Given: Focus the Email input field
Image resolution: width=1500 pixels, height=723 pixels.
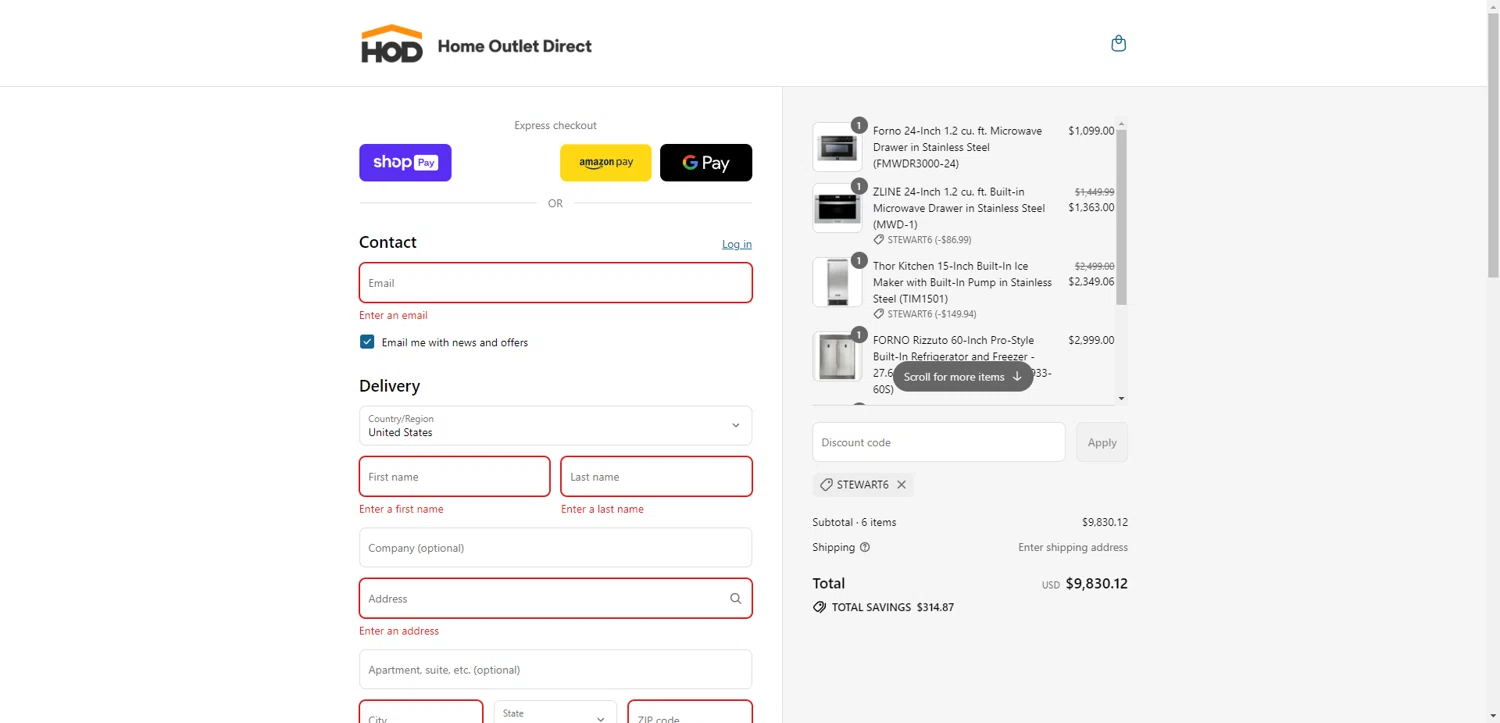Looking at the screenshot, I should (x=555, y=283).
